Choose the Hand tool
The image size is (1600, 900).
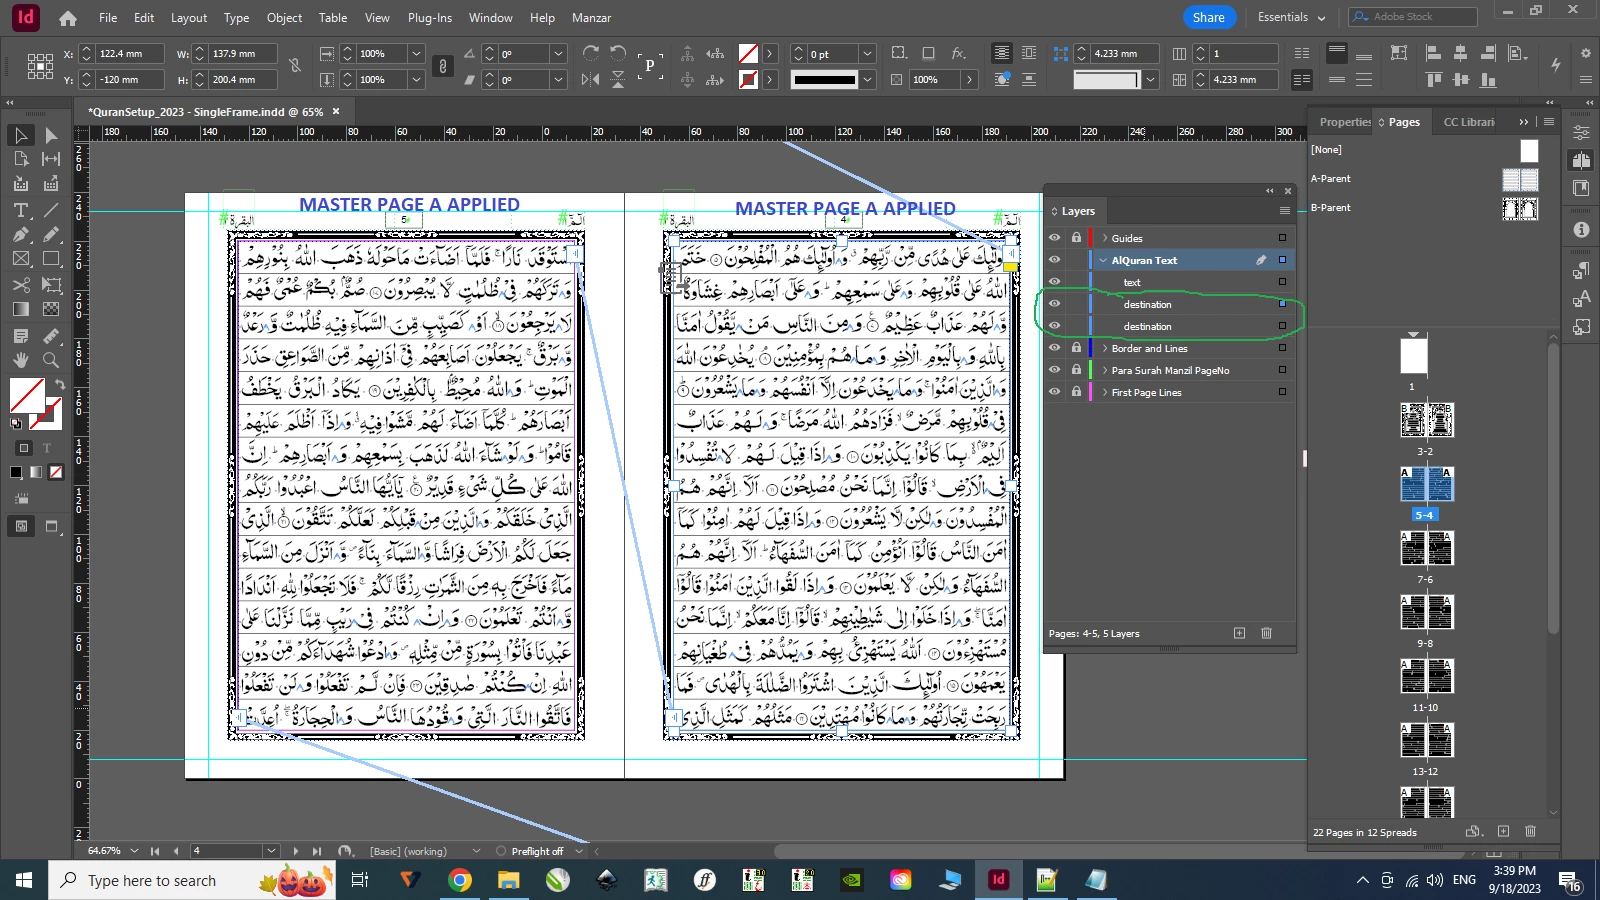tap(21, 360)
